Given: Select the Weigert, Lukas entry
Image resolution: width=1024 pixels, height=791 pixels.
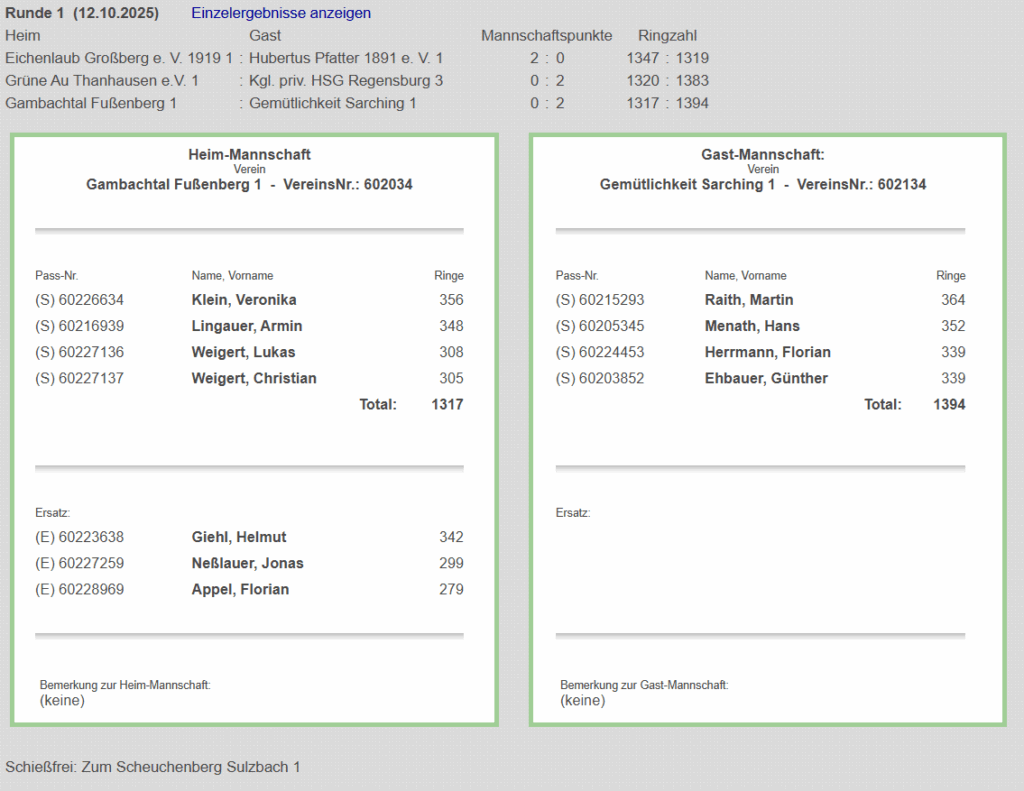Looking at the screenshot, I should [x=243, y=352].
